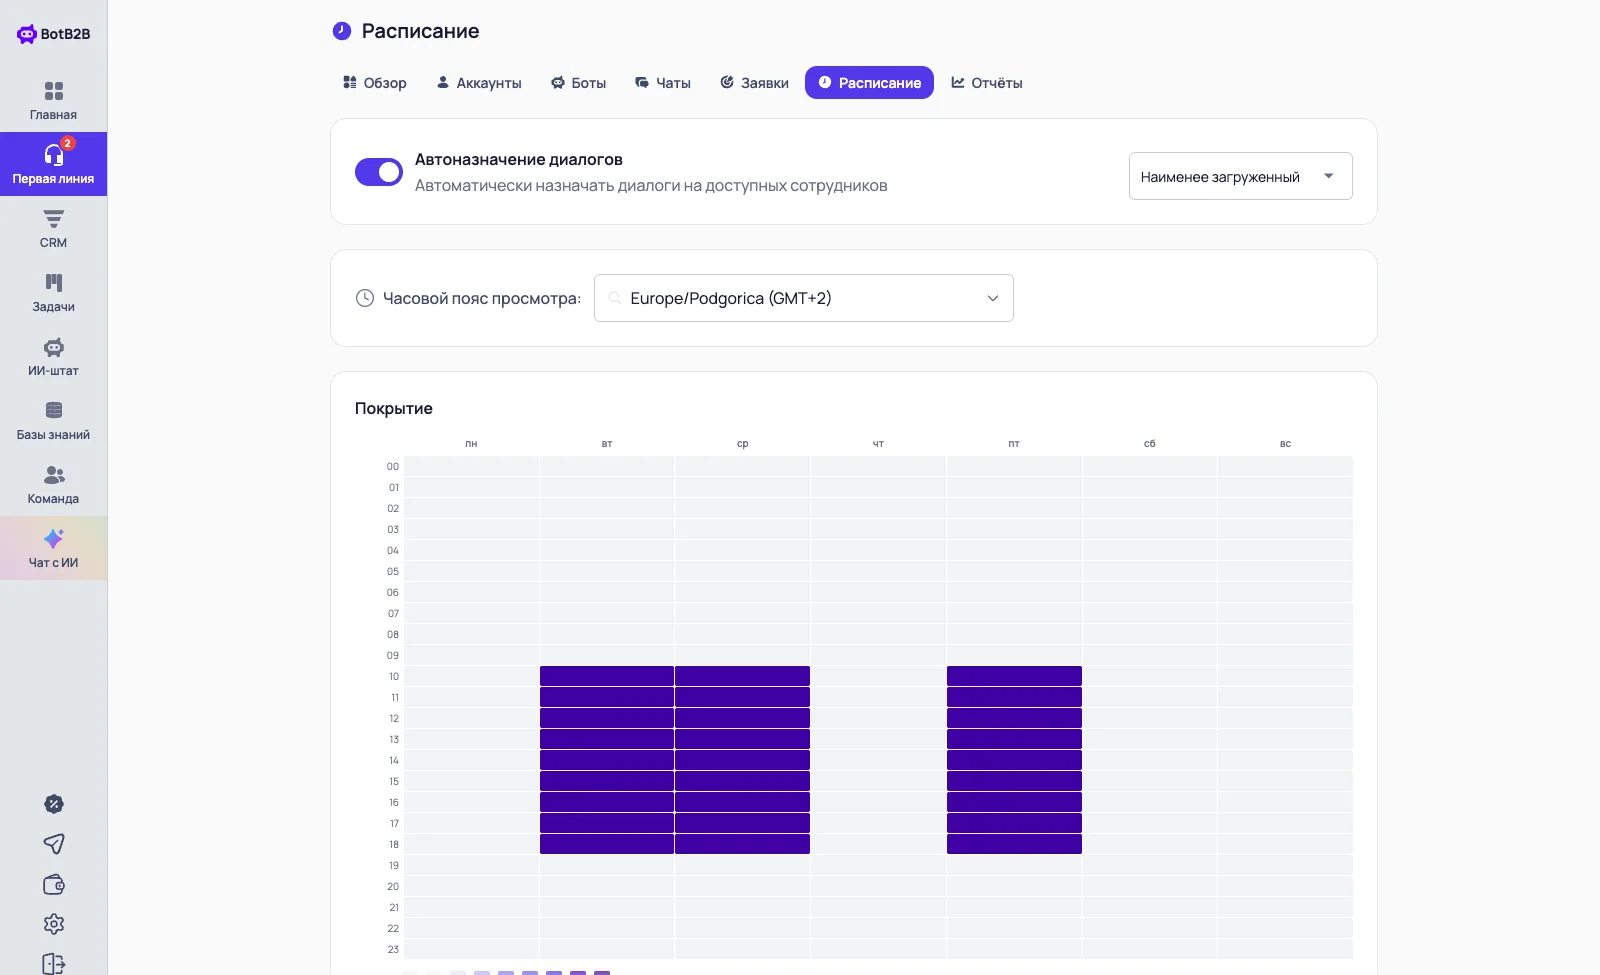This screenshot has width=1600, height=975.
Task: Expand the Europe/Podgorica timezone selector
Action: click(804, 298)
